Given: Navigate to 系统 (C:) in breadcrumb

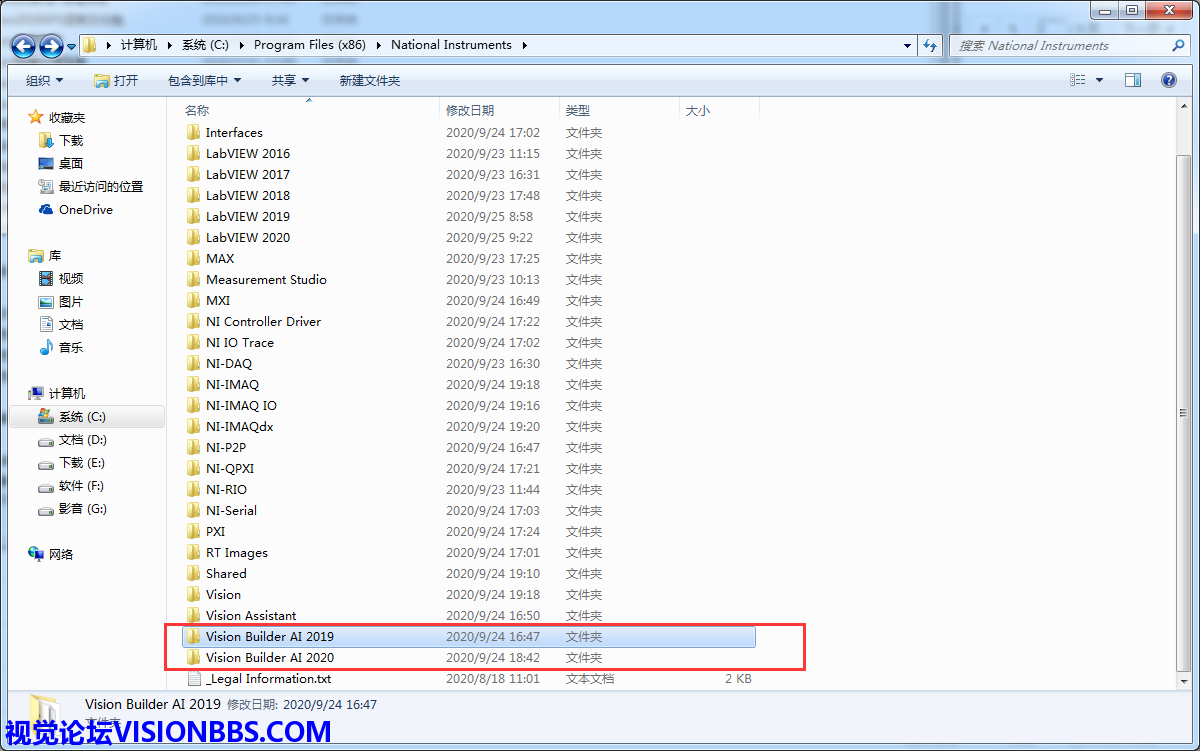Looking at the screenshot, I should (x=206, y=45).
